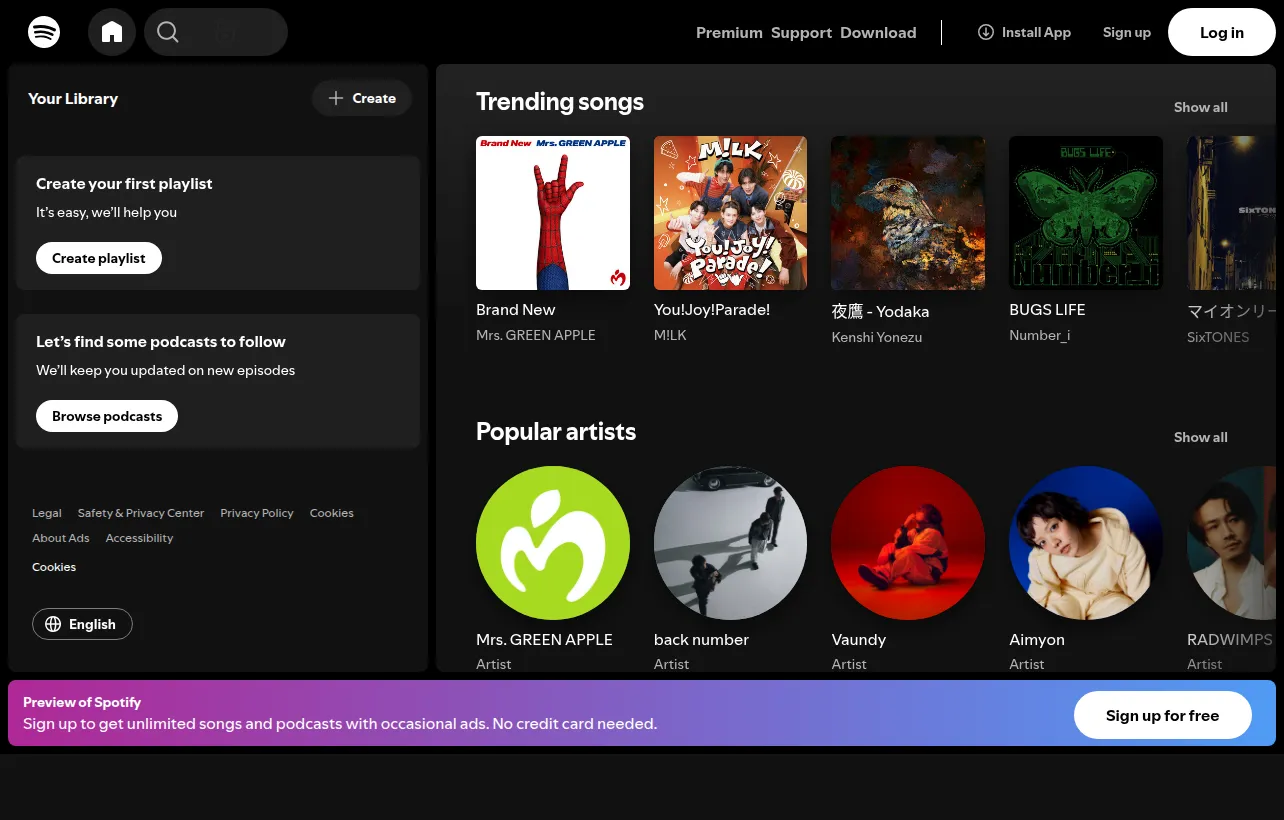Open the Premium menu item
1284x820 pixels.
pyautogui.click(x=729, y=32)
